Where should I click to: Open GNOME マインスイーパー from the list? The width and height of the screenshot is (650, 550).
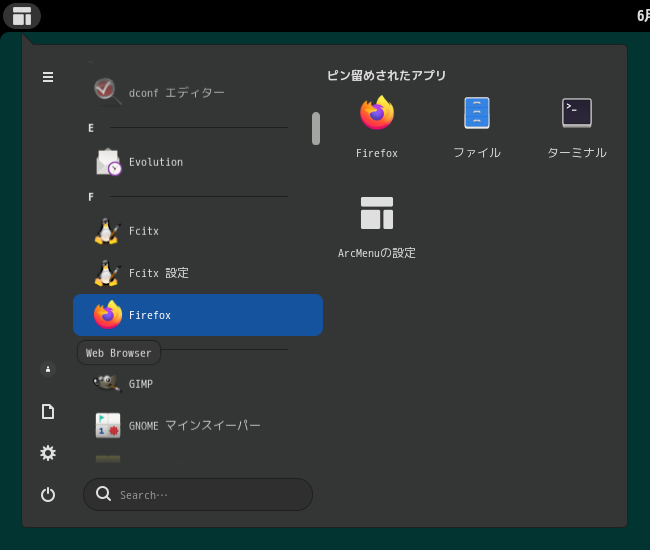coord(198,426)
